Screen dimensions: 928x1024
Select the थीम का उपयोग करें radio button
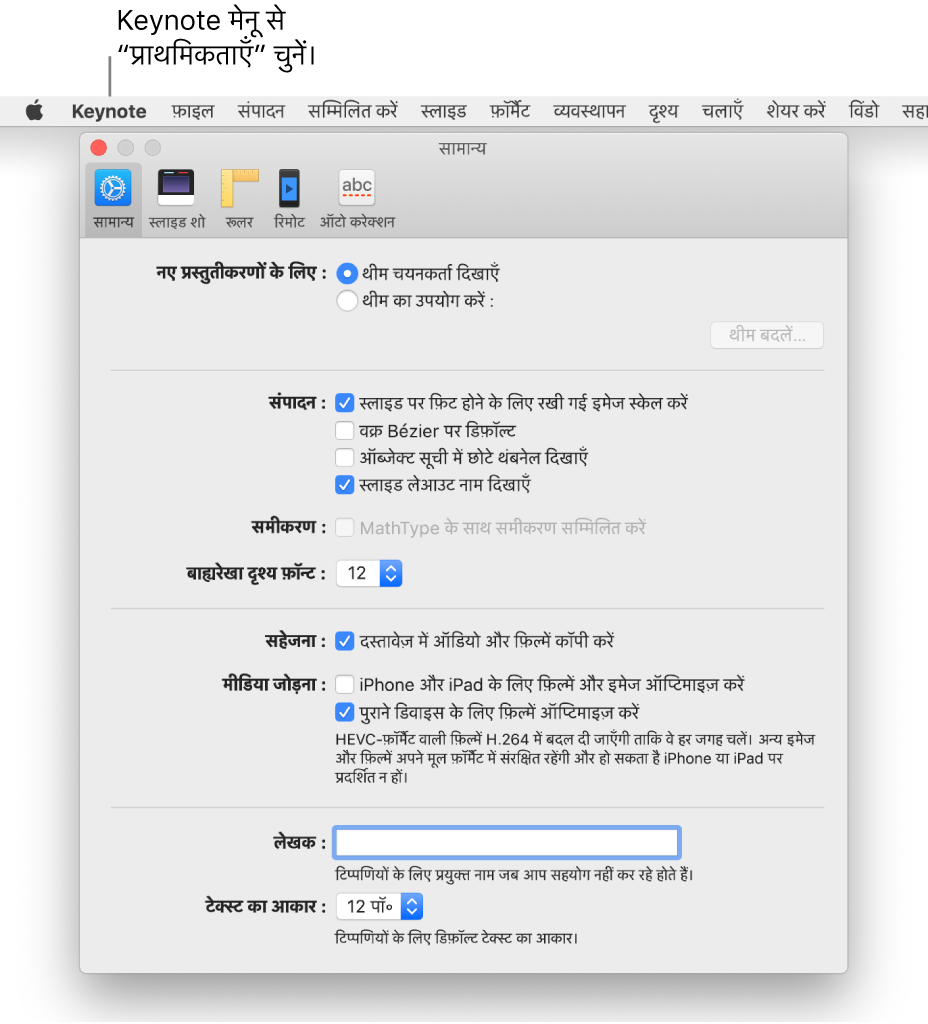coord(347,300)
